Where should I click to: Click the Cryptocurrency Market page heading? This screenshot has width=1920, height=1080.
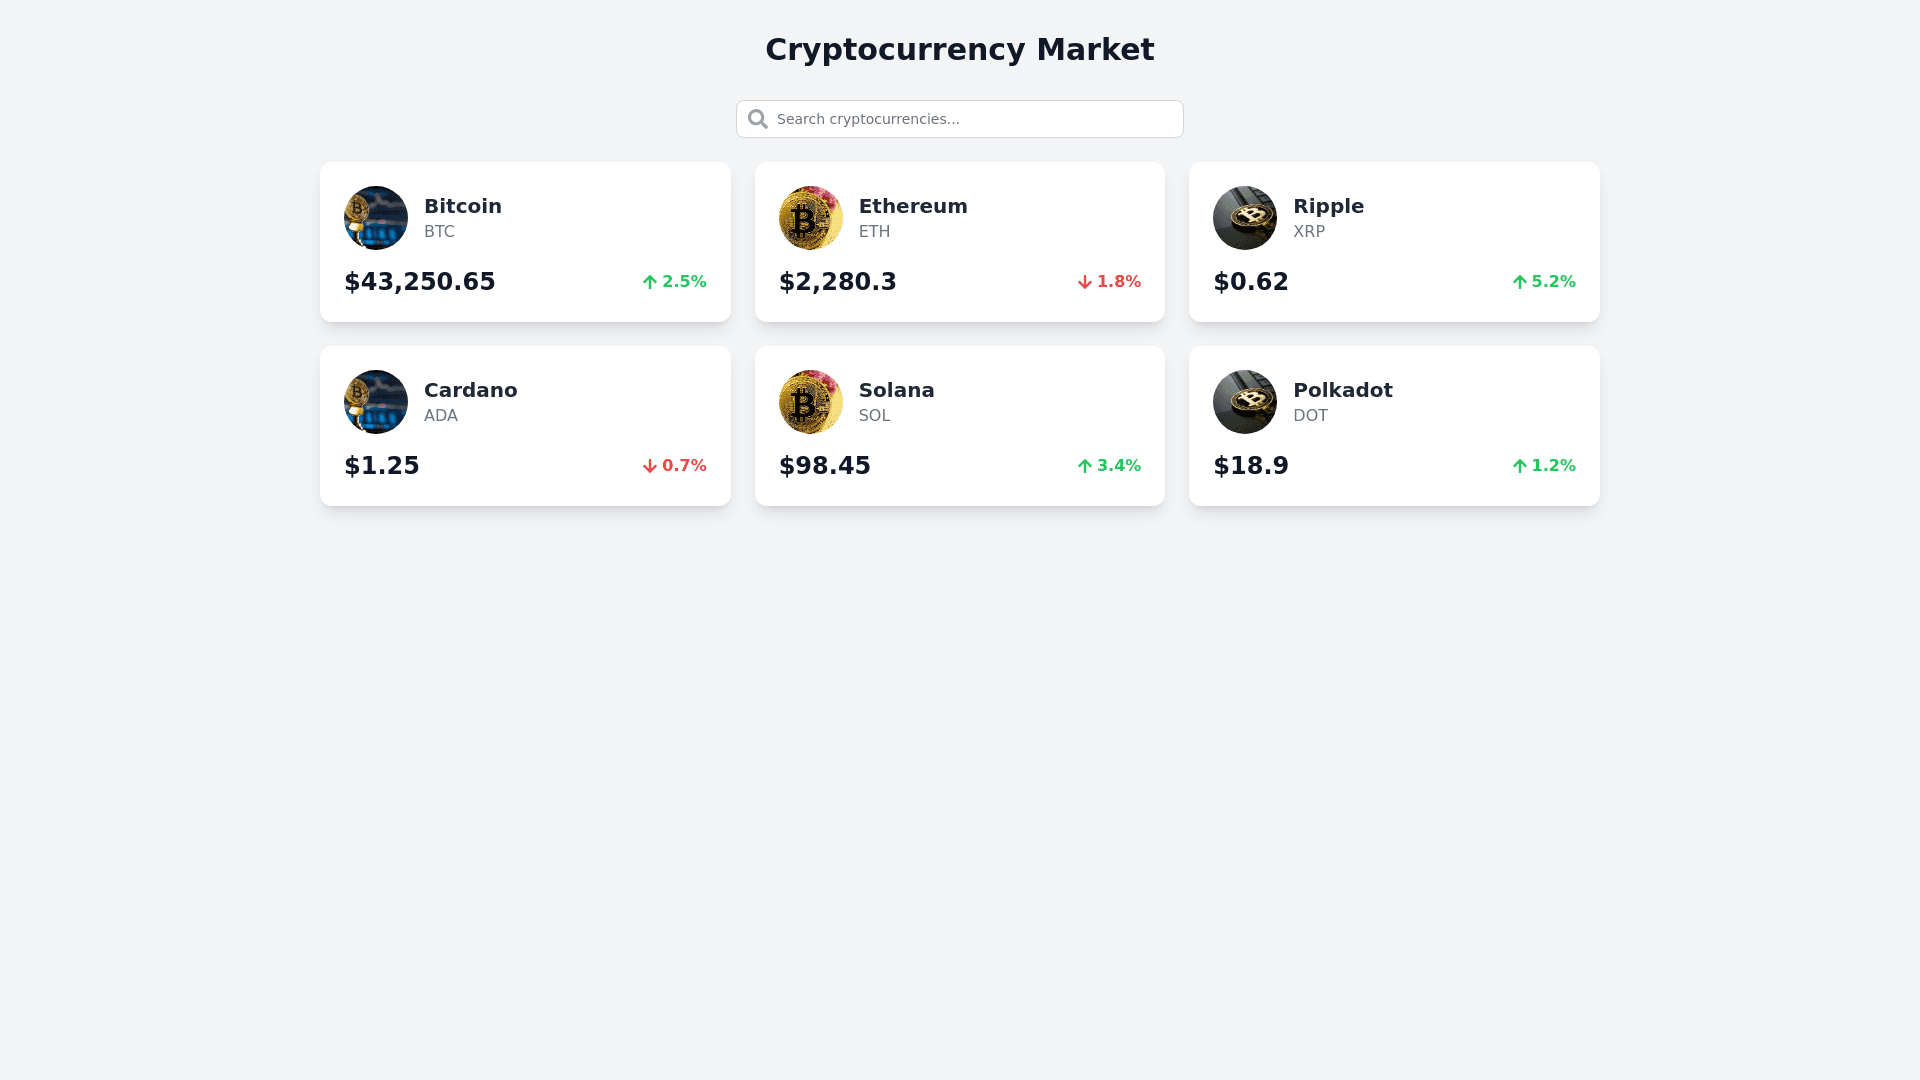[960, 49]
